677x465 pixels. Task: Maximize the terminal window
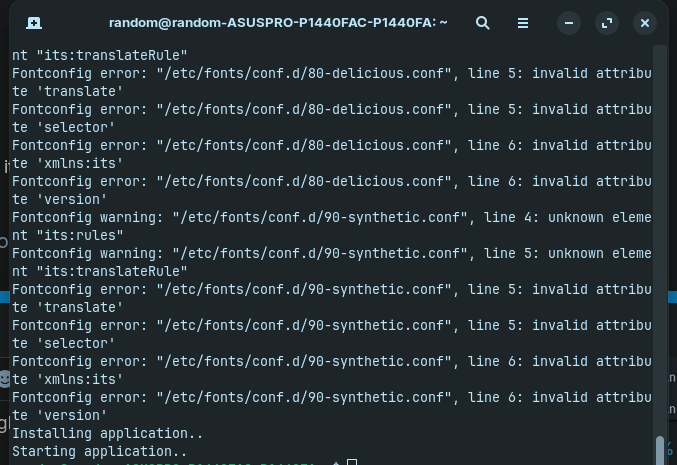click(607, 23)
